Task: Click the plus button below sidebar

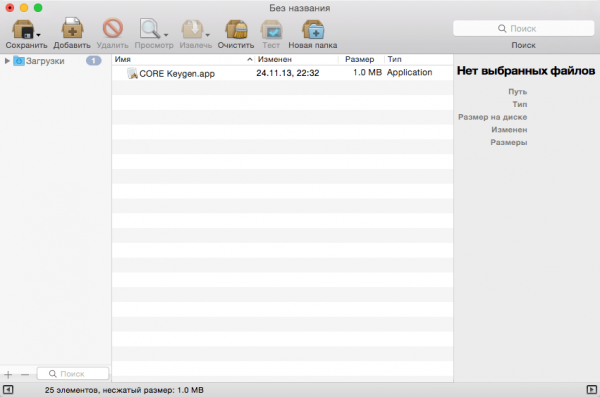Action: pos(8,374)
